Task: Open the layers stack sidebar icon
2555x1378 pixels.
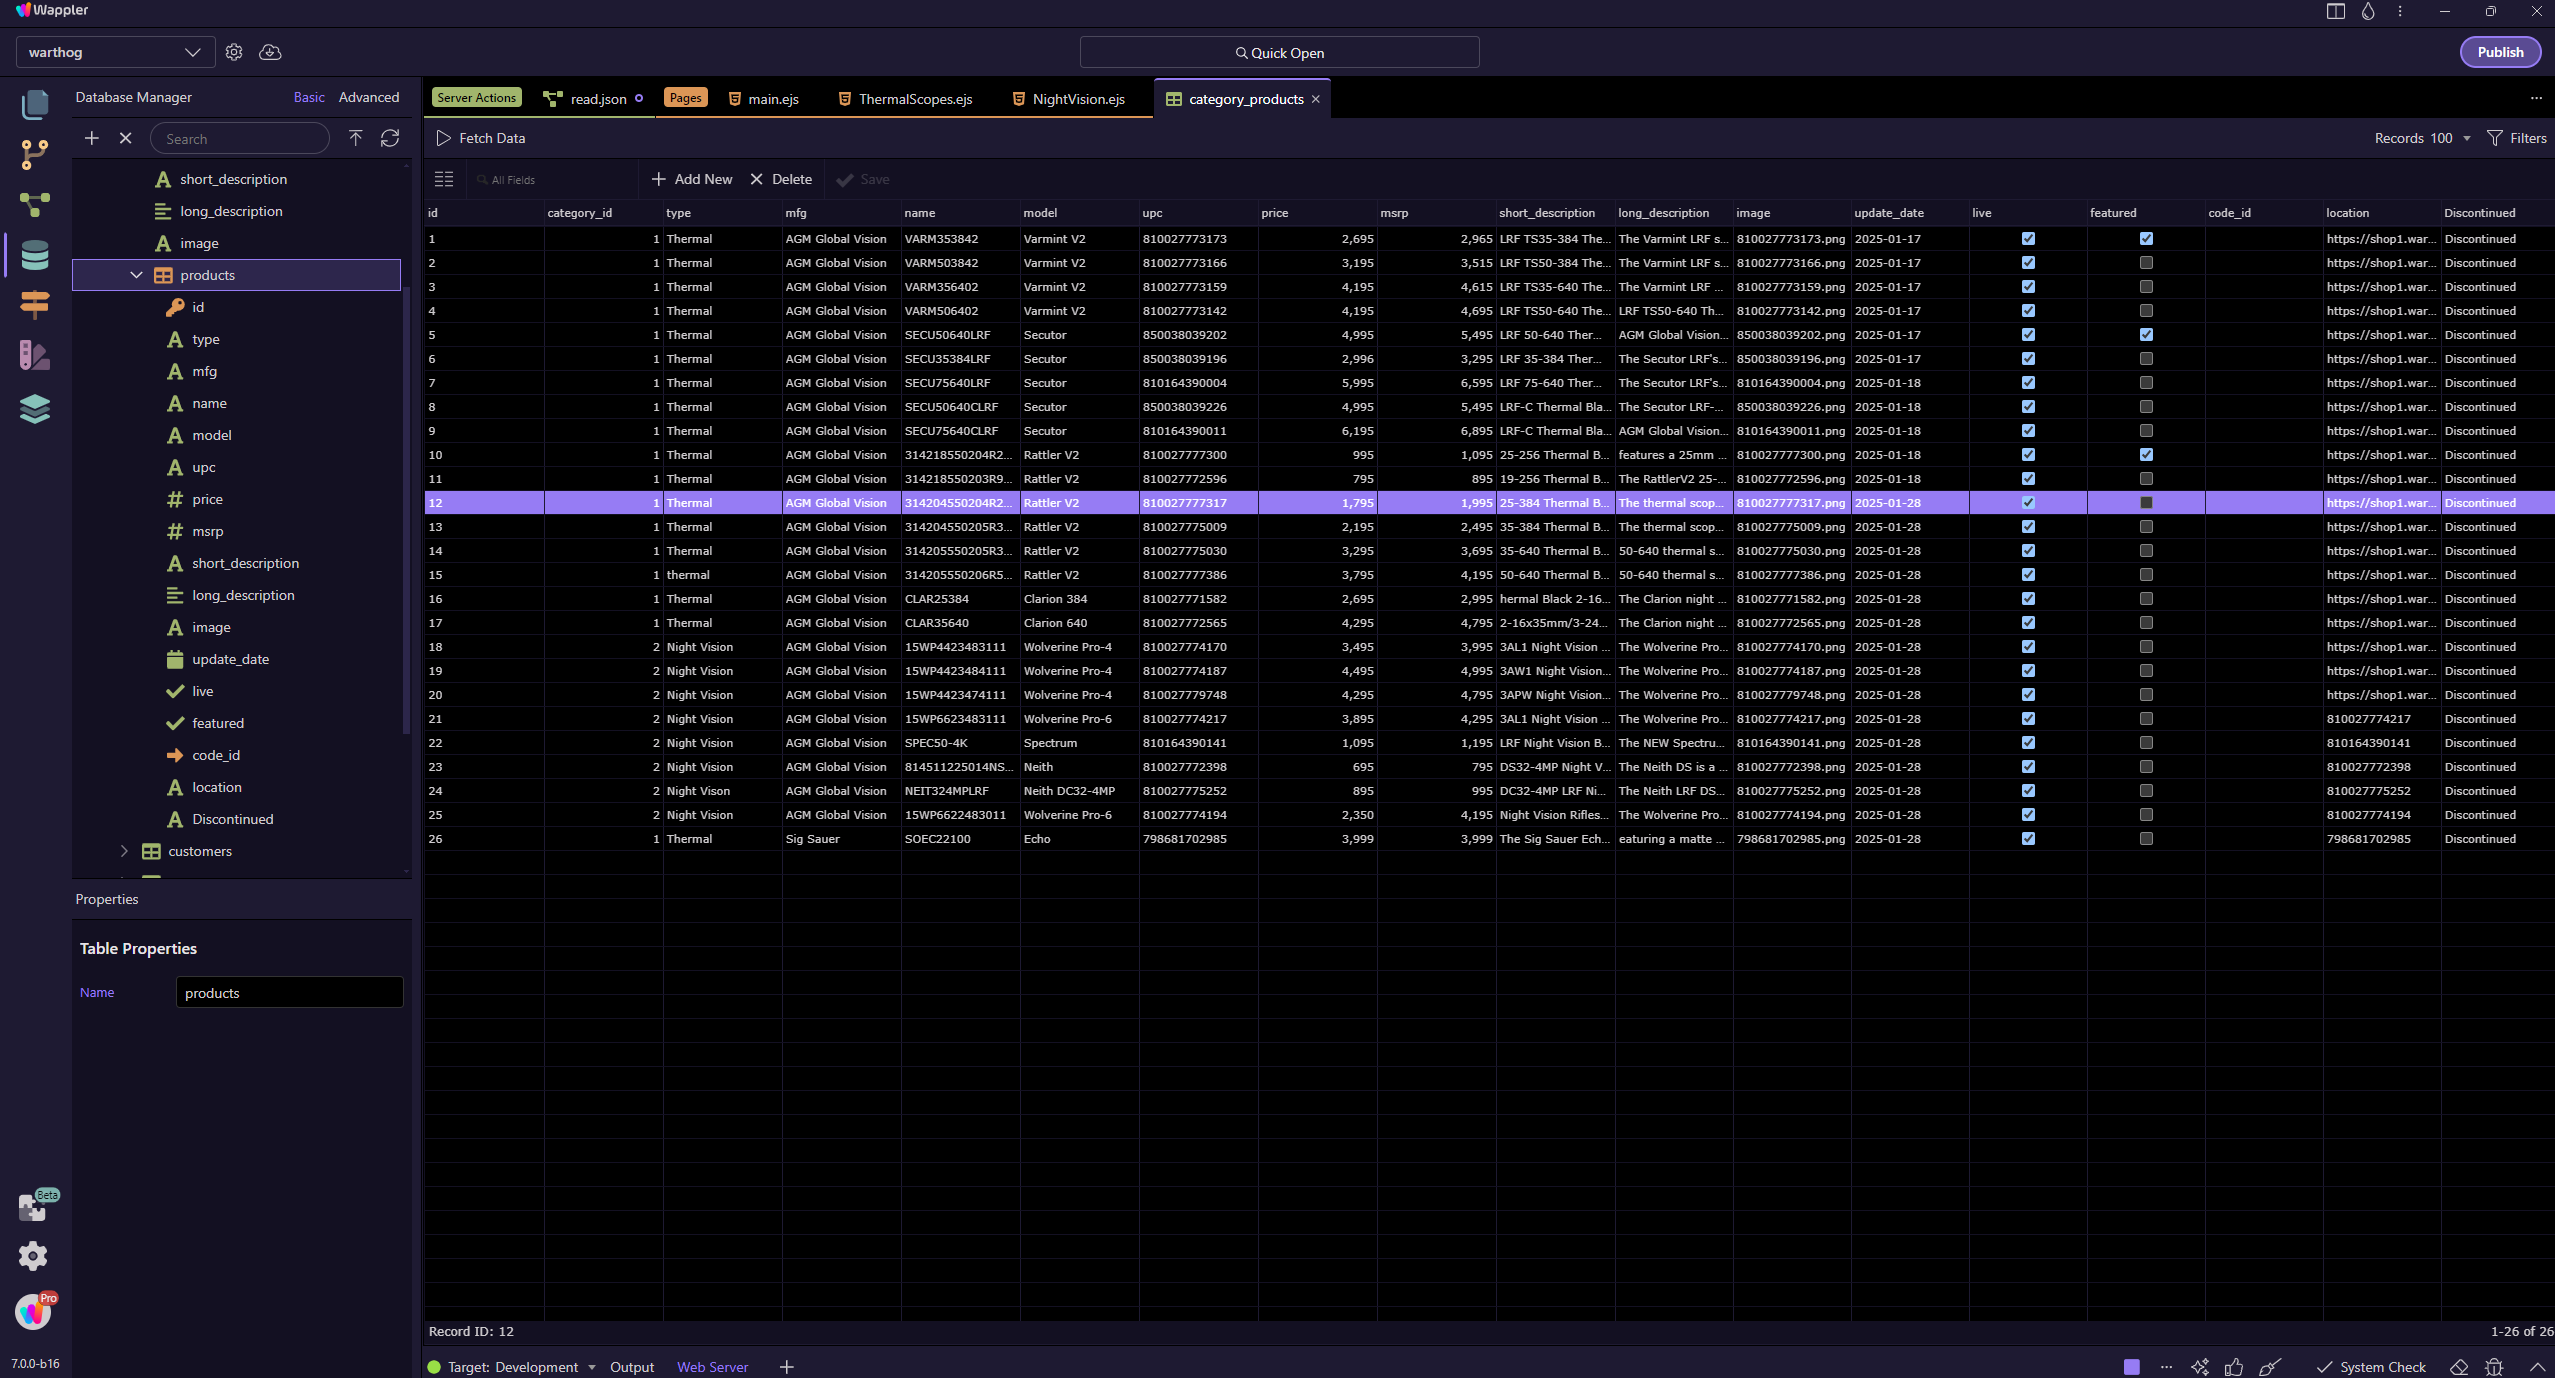Action: (35, 408)
